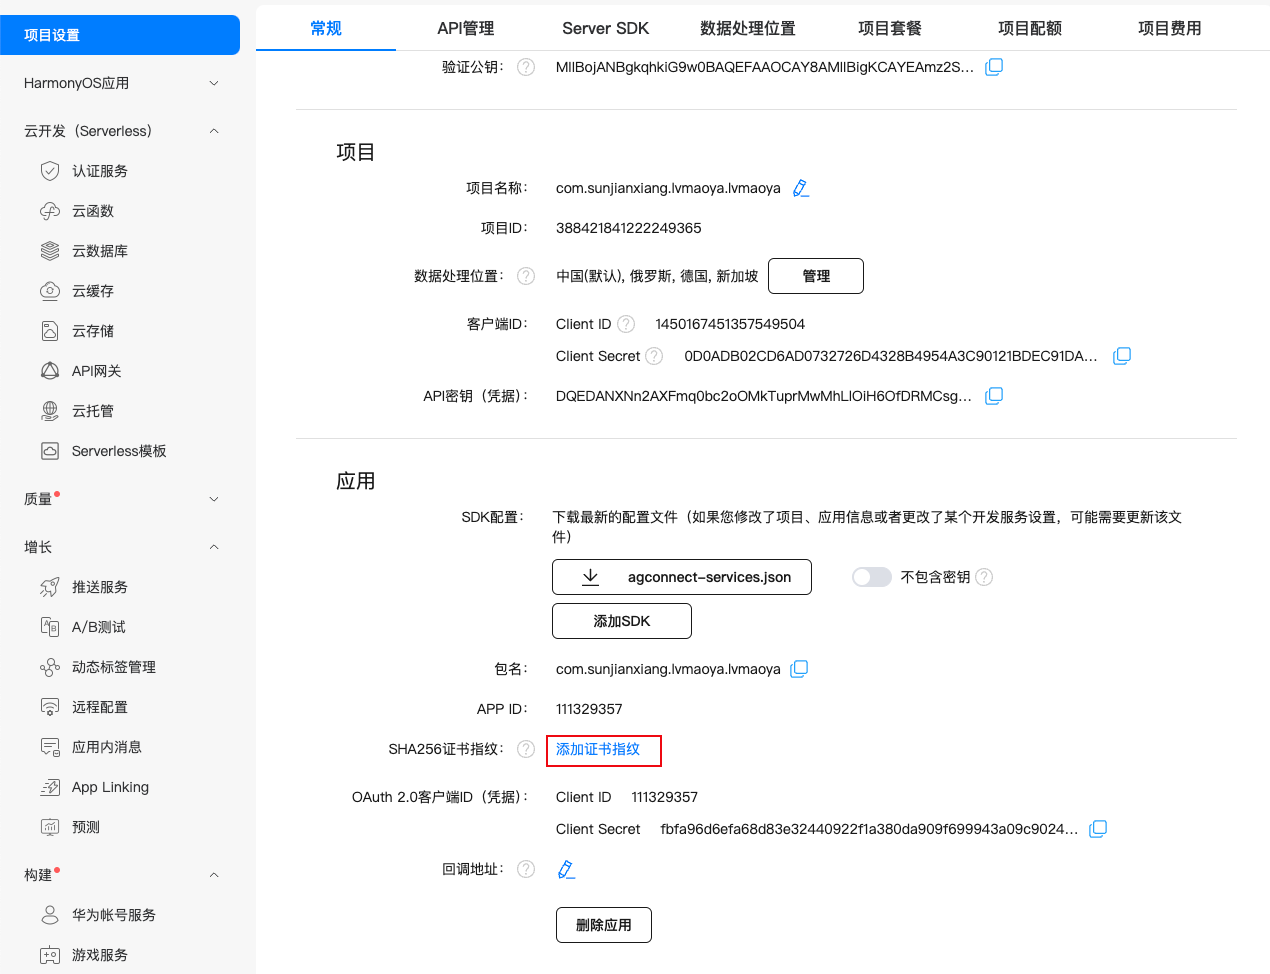Copy the 验证公钥 value
Viewport: 1270px width, 974px height.
pos(994,67)
